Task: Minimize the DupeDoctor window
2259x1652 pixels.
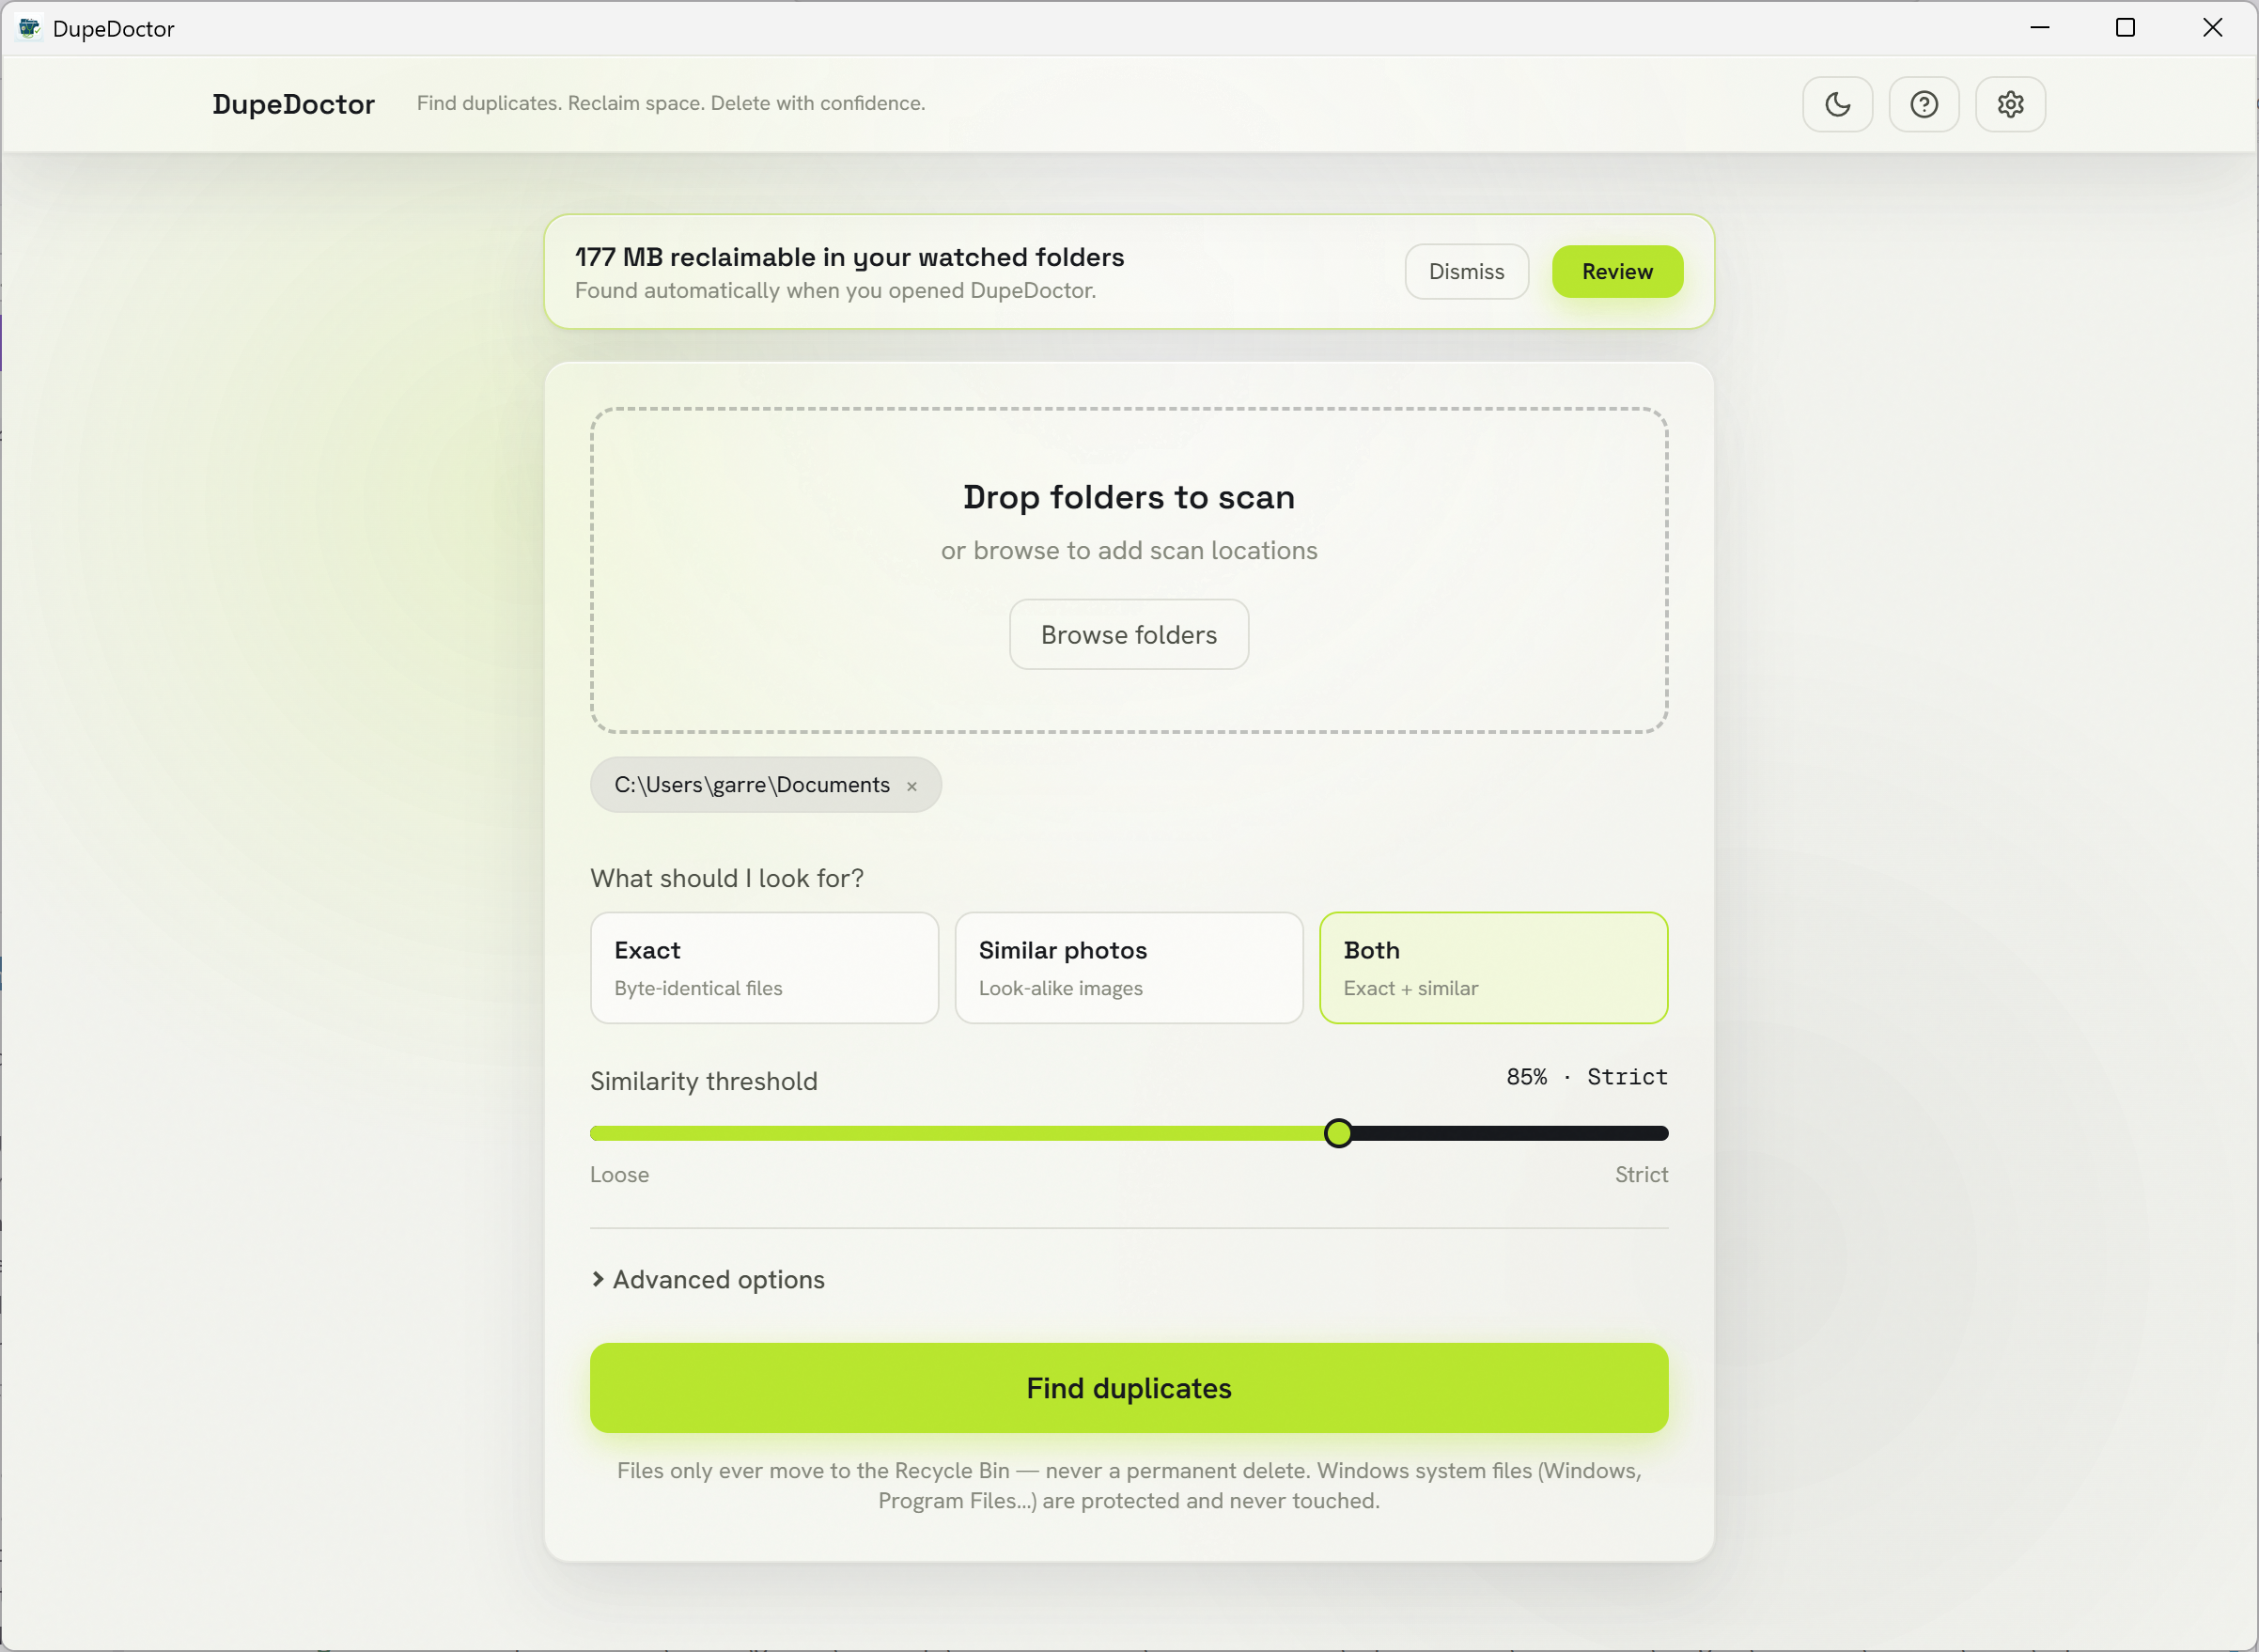Action: coord(2040,28)
